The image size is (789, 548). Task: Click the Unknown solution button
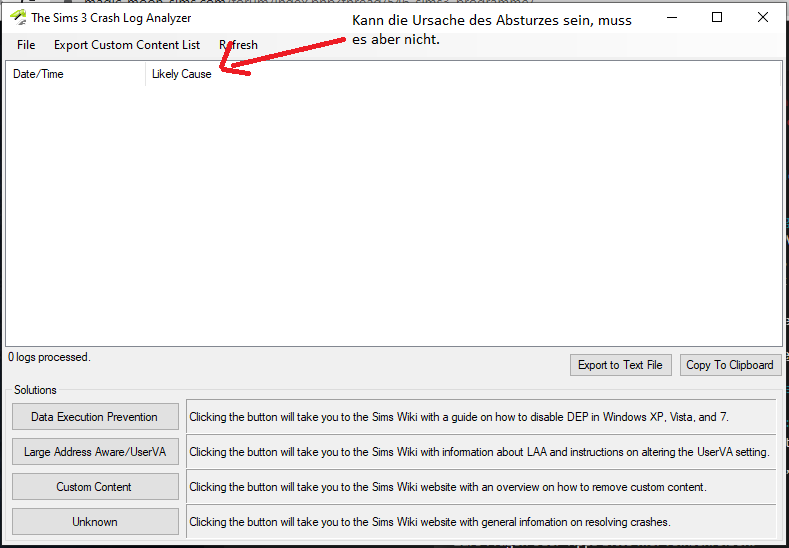[x=95, y=522]
